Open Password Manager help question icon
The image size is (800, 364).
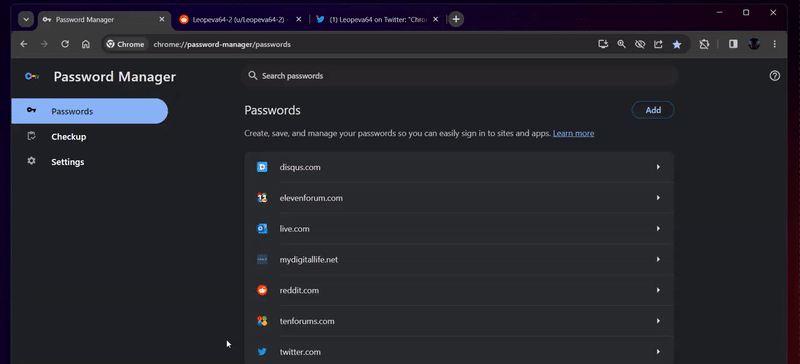point(774,76)
